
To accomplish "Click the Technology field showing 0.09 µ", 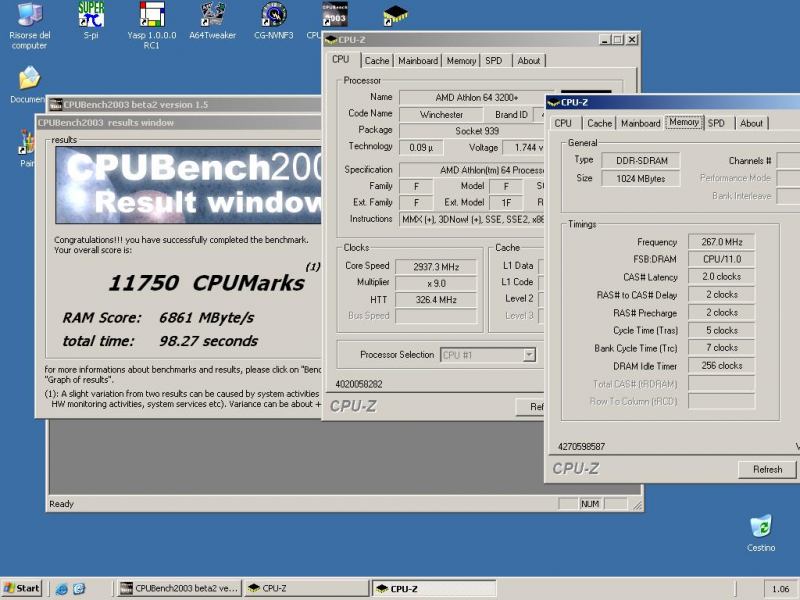I will (x=421, y=147).
